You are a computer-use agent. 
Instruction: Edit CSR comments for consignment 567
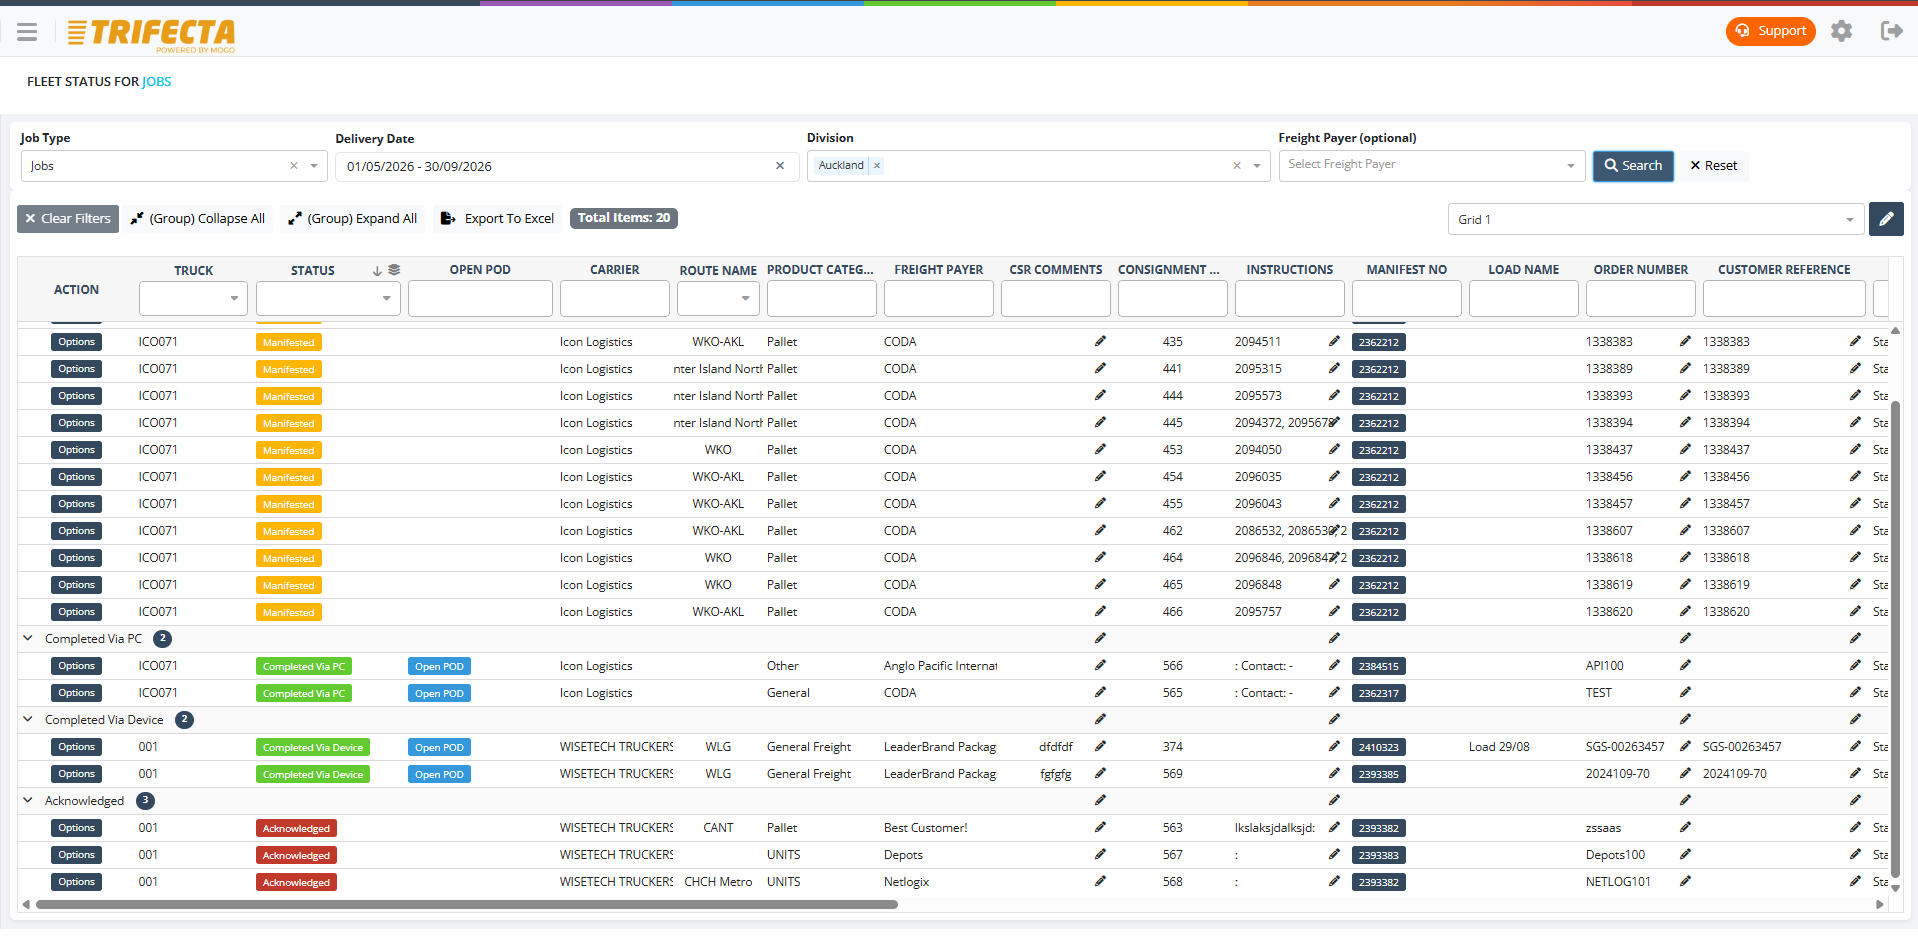tap(1100, 854)
